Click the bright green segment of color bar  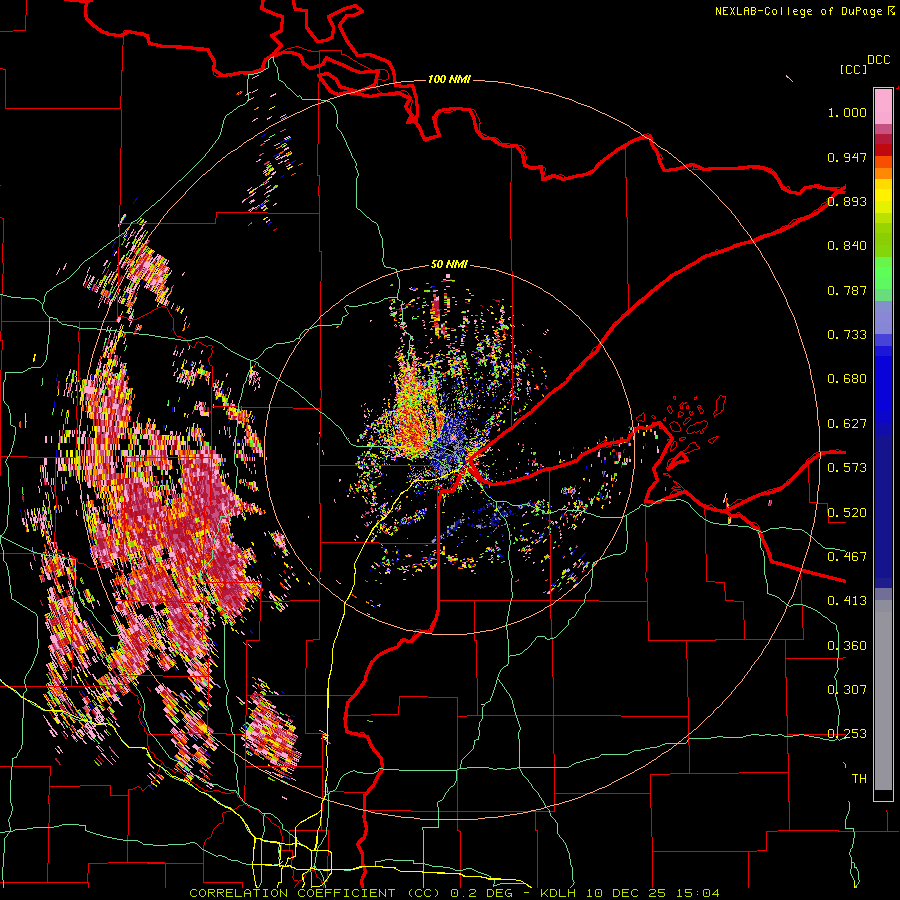tap(883, 273)
